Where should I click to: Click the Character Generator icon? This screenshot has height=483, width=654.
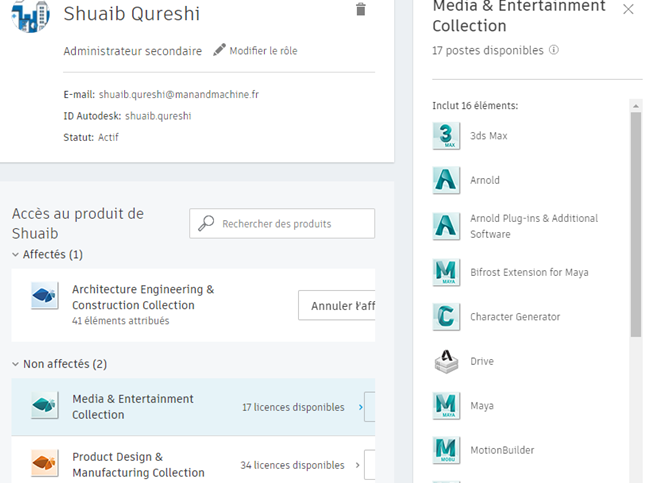coord(446,317)
